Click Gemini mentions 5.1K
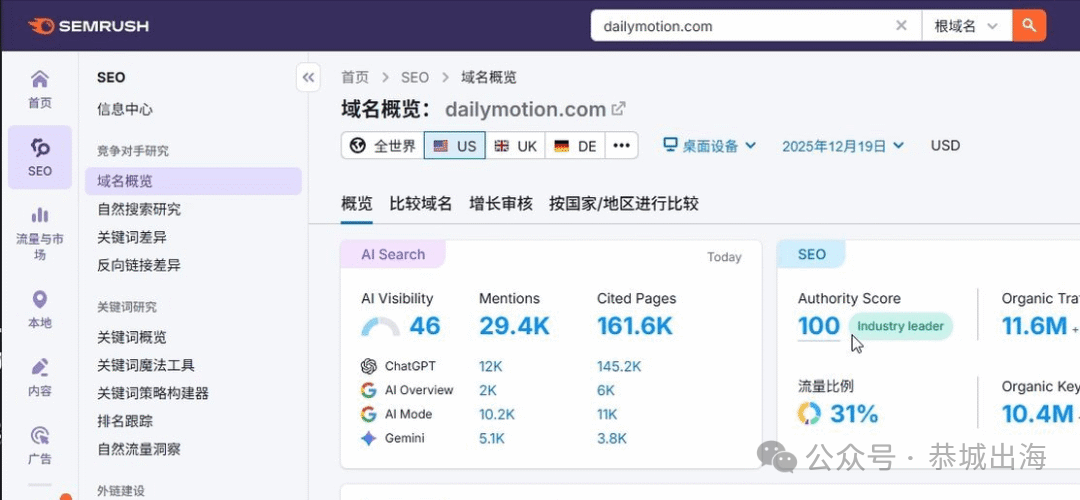This screenshot has width=1080, height=500. tap(492, 438)
